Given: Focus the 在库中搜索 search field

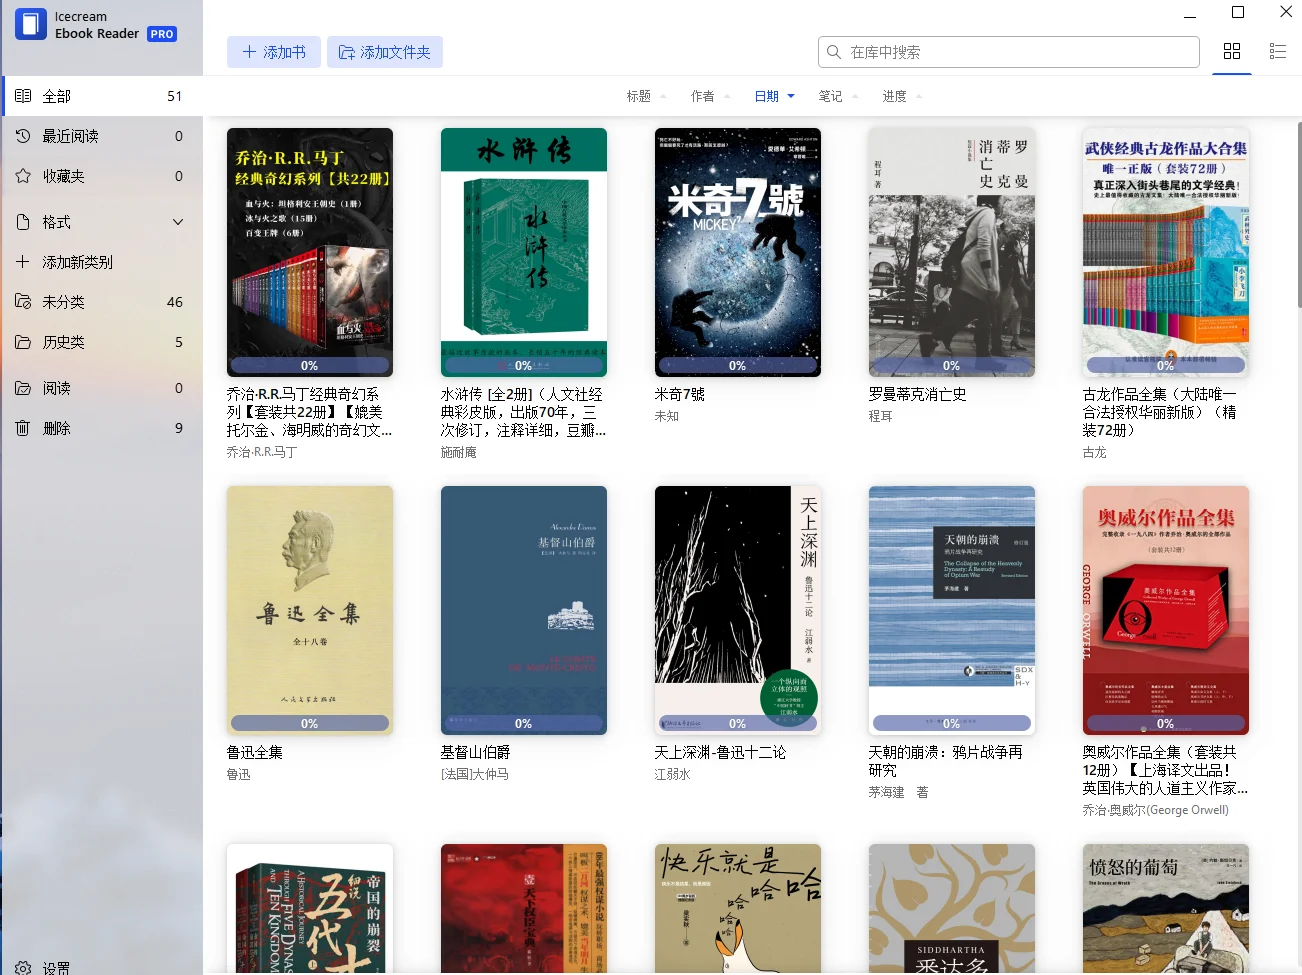Looking at the screenshot, I should click(x=1009, y=52).
